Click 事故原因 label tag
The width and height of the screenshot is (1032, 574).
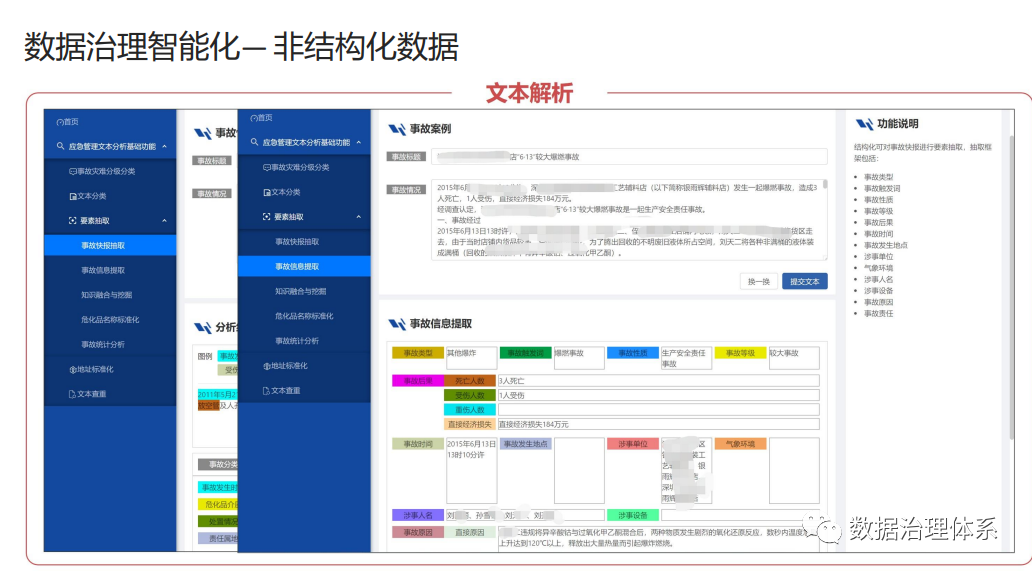coord(418,533)
